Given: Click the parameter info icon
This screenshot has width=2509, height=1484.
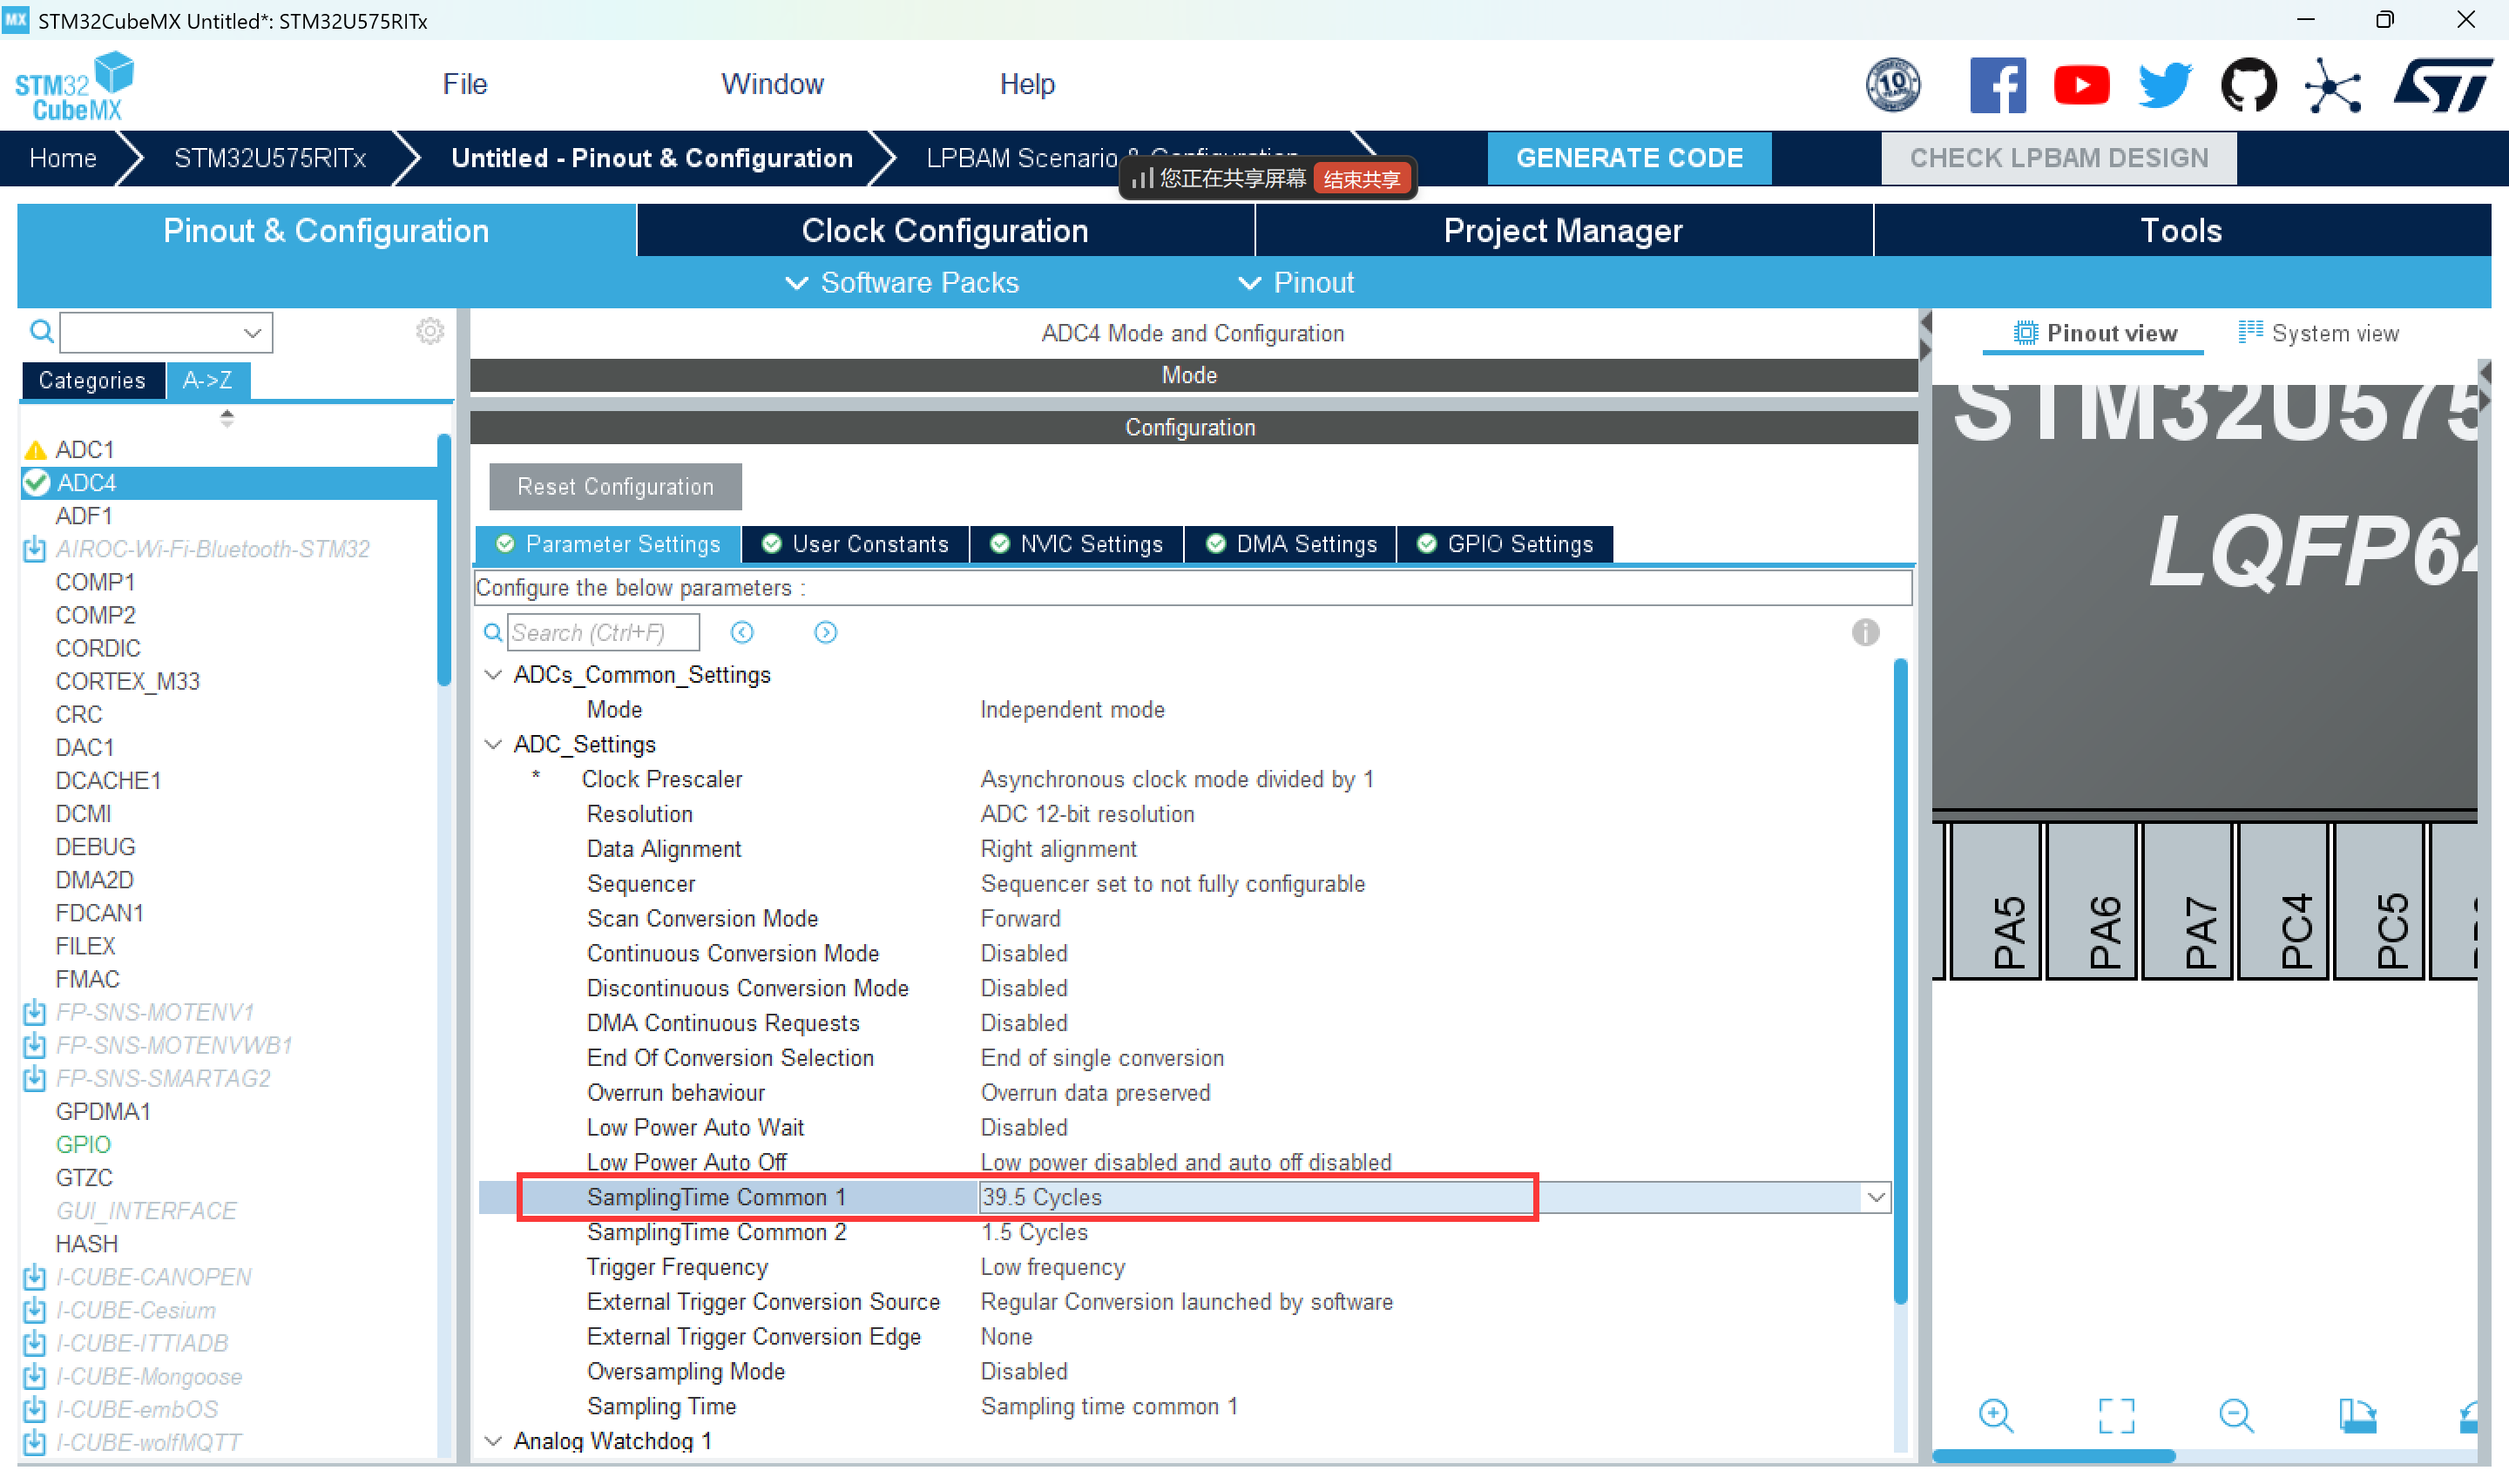Looking at the screenshot, I should click(x=1865, y=633).
